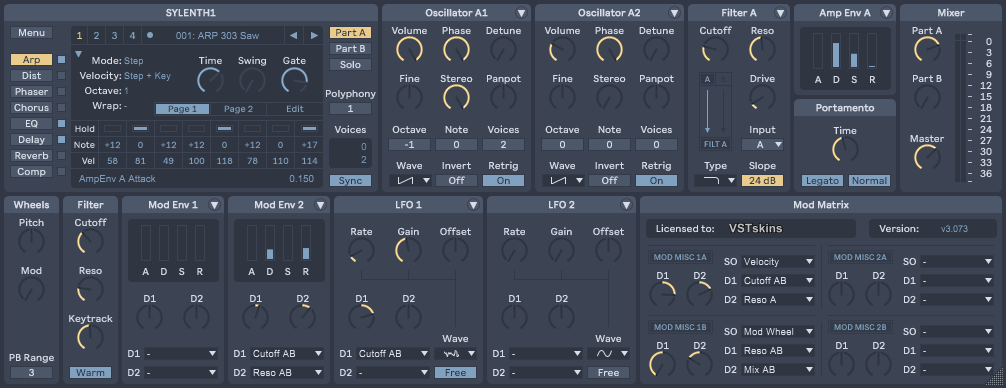This screenshot has height=388, width=1006.
Task: Open Oscillator A2 wave shape selector
Action: 563,181
